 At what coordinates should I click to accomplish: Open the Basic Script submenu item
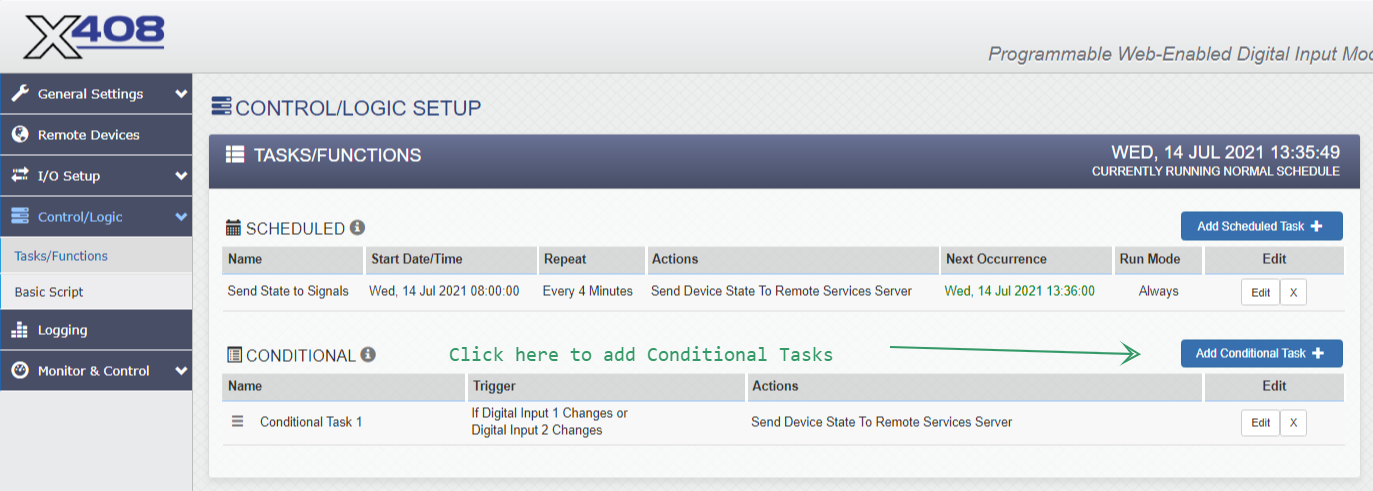(x=49, y=292)
